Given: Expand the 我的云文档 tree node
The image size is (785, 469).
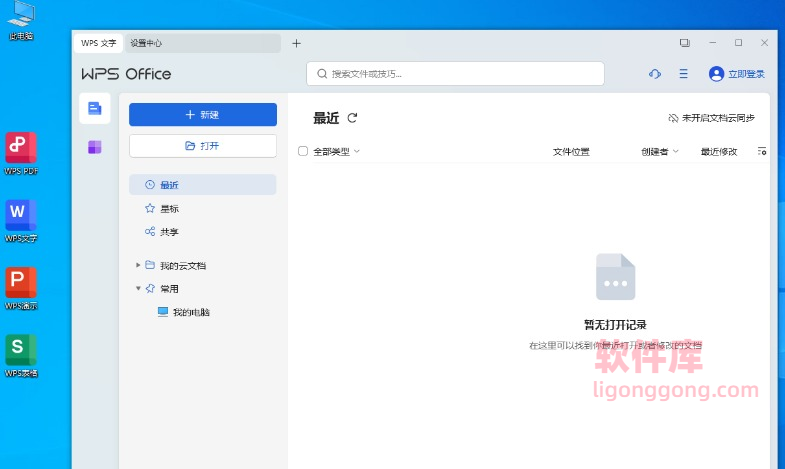Looking at the screenshot, I should point(138,265).
